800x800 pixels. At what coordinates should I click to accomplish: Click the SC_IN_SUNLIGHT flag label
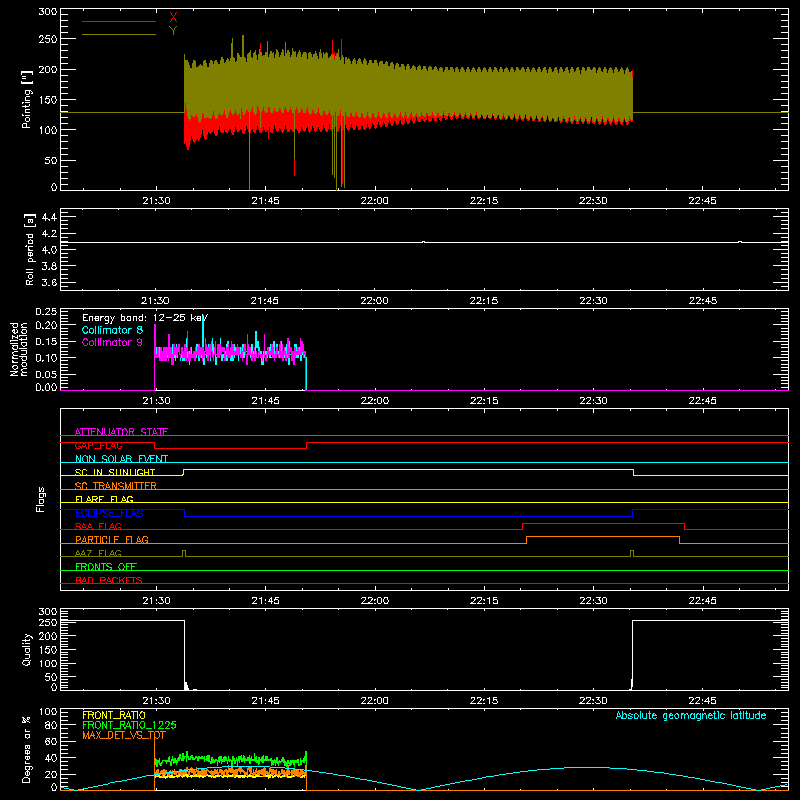(115, 472)
